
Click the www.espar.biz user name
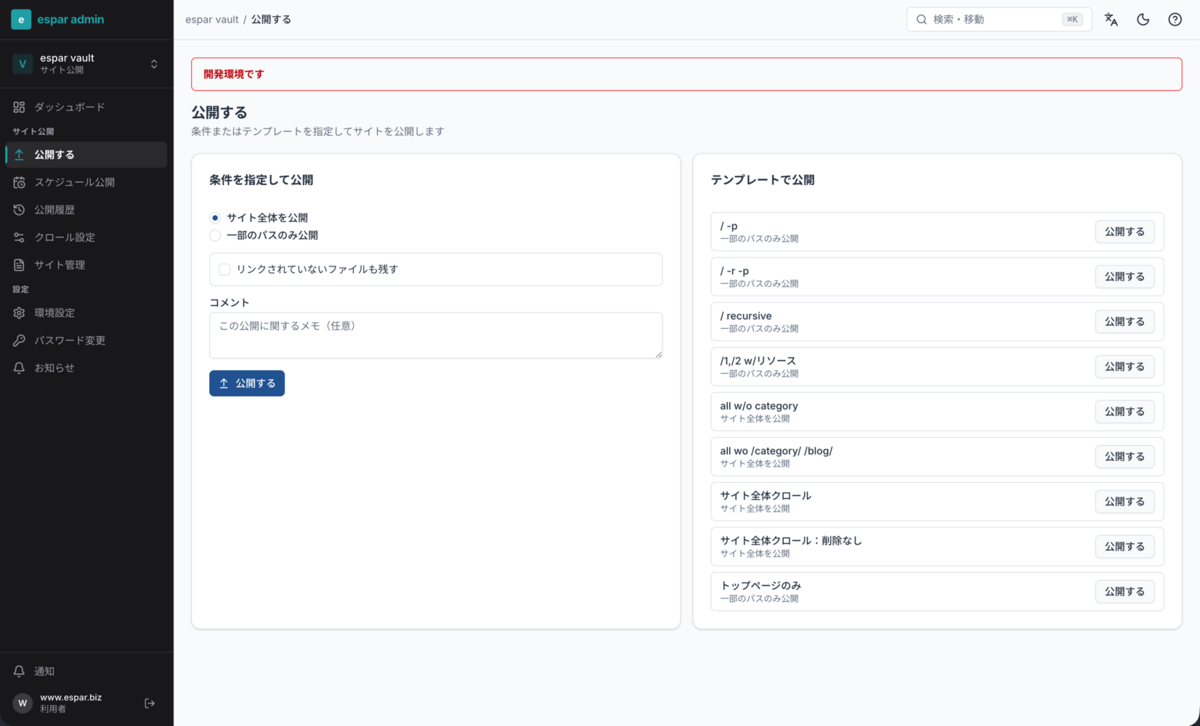click(x=71, y=697)
